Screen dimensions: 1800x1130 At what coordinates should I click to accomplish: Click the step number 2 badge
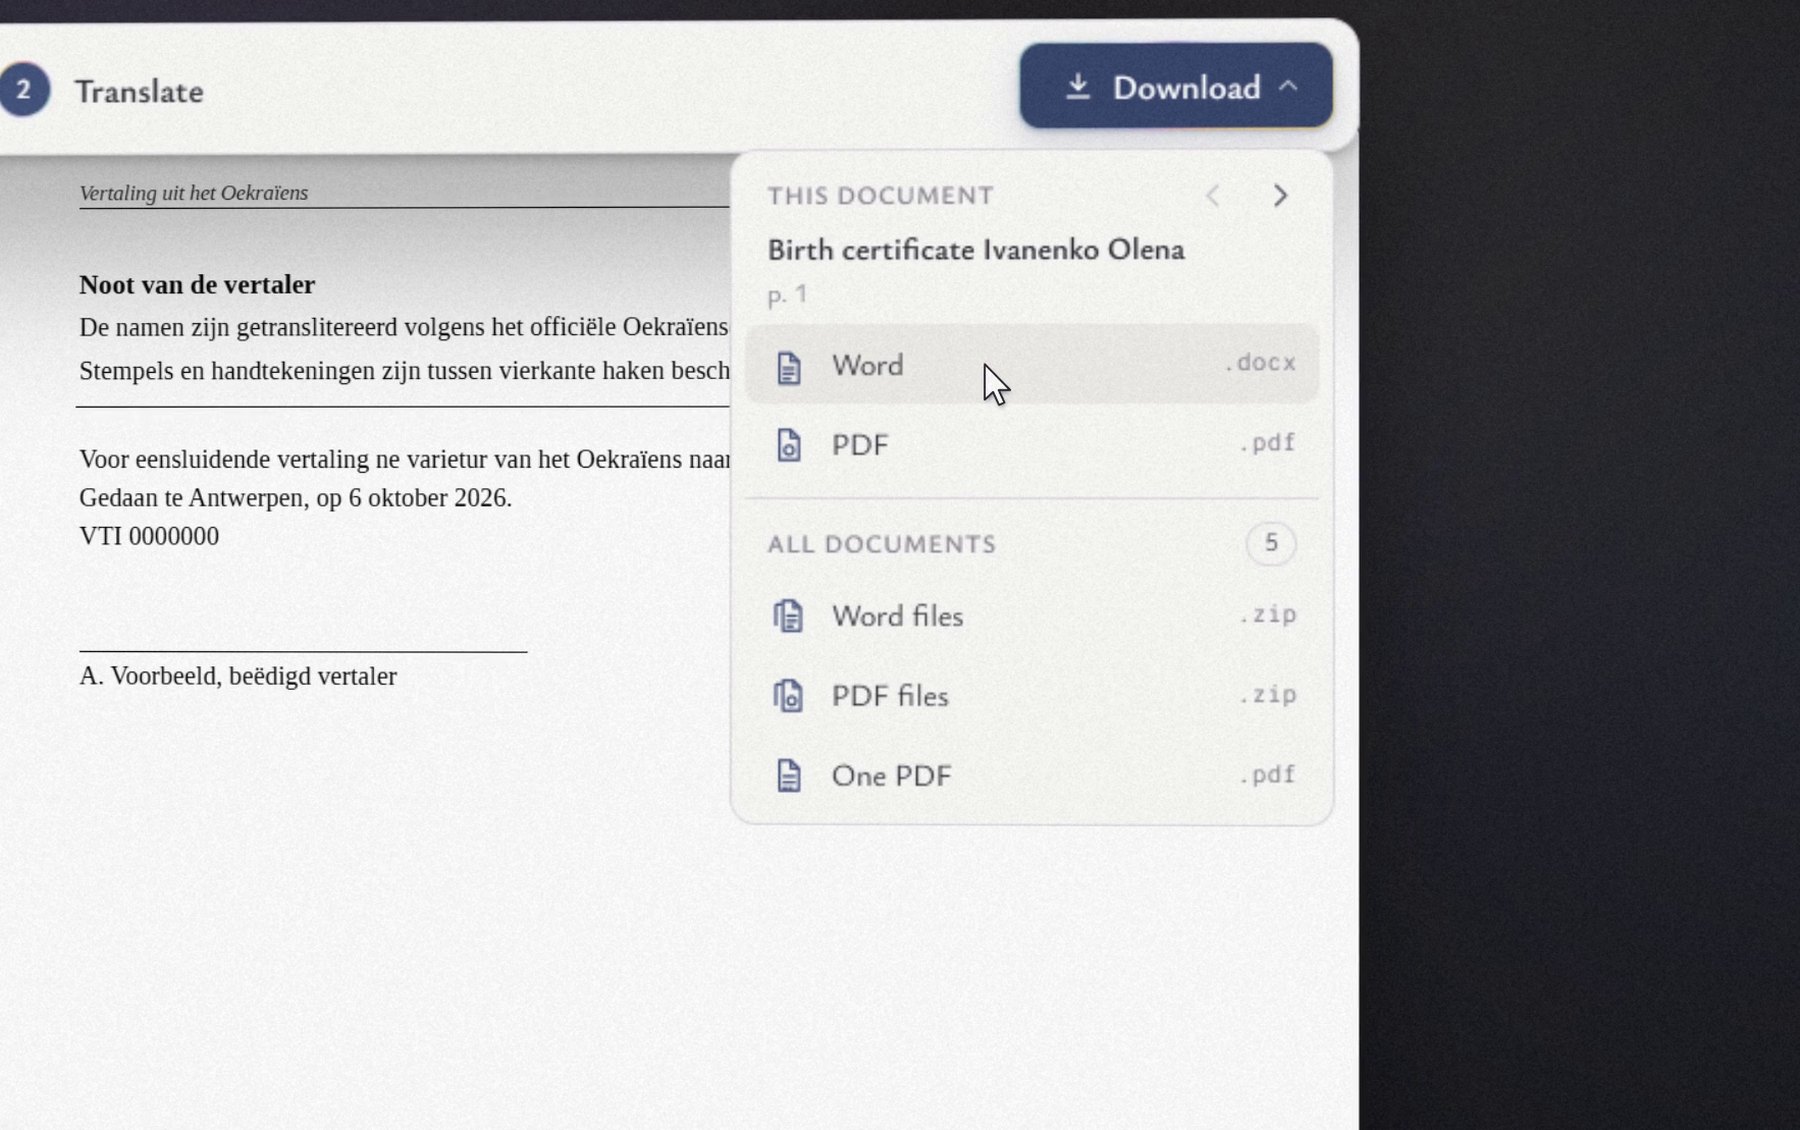[x=23, y=90]
